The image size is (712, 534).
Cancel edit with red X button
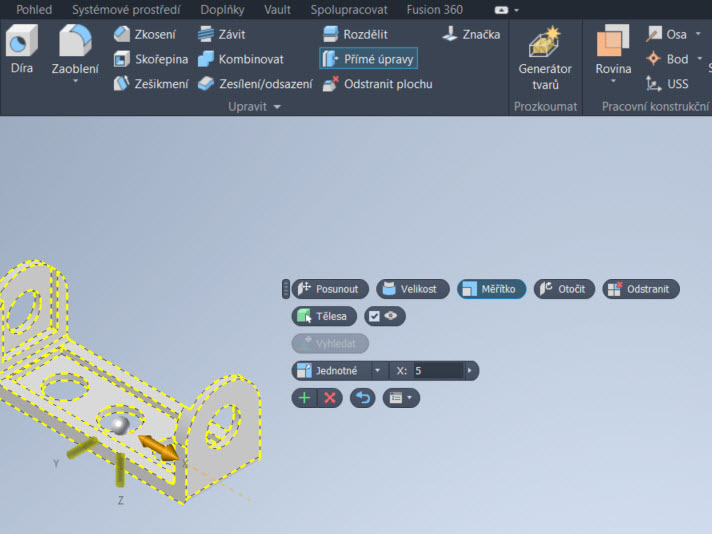330,398
